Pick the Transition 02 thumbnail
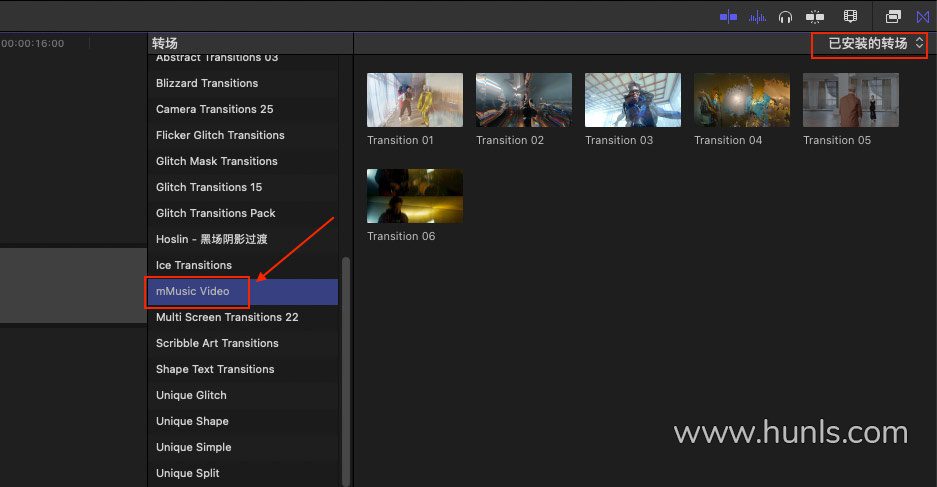 (x=523, y=100)
